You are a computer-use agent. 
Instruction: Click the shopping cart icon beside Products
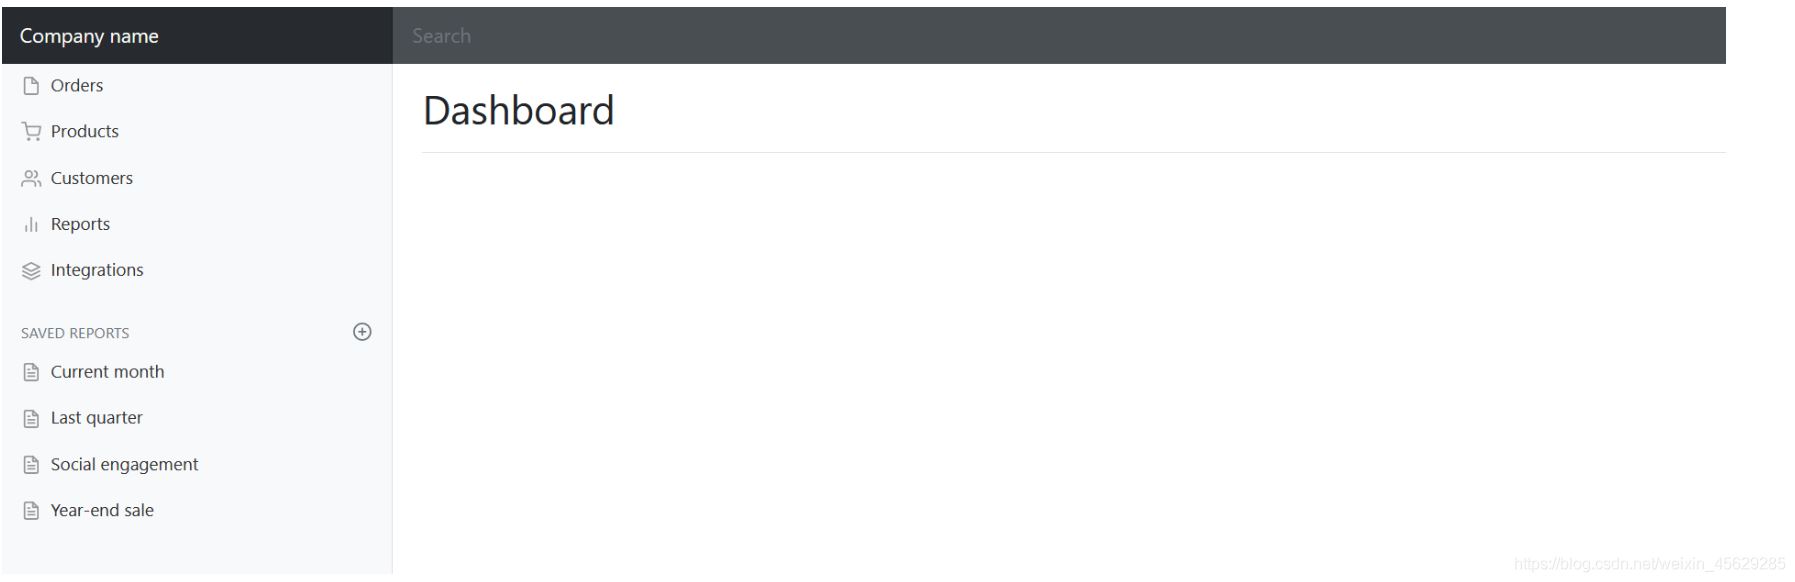[x=30, y=131]
